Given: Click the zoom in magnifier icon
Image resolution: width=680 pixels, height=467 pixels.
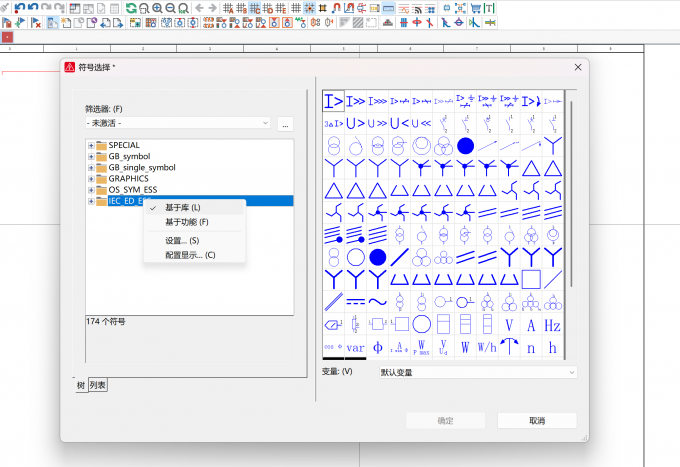Looking at the screenshot, I should coord(157,8).
